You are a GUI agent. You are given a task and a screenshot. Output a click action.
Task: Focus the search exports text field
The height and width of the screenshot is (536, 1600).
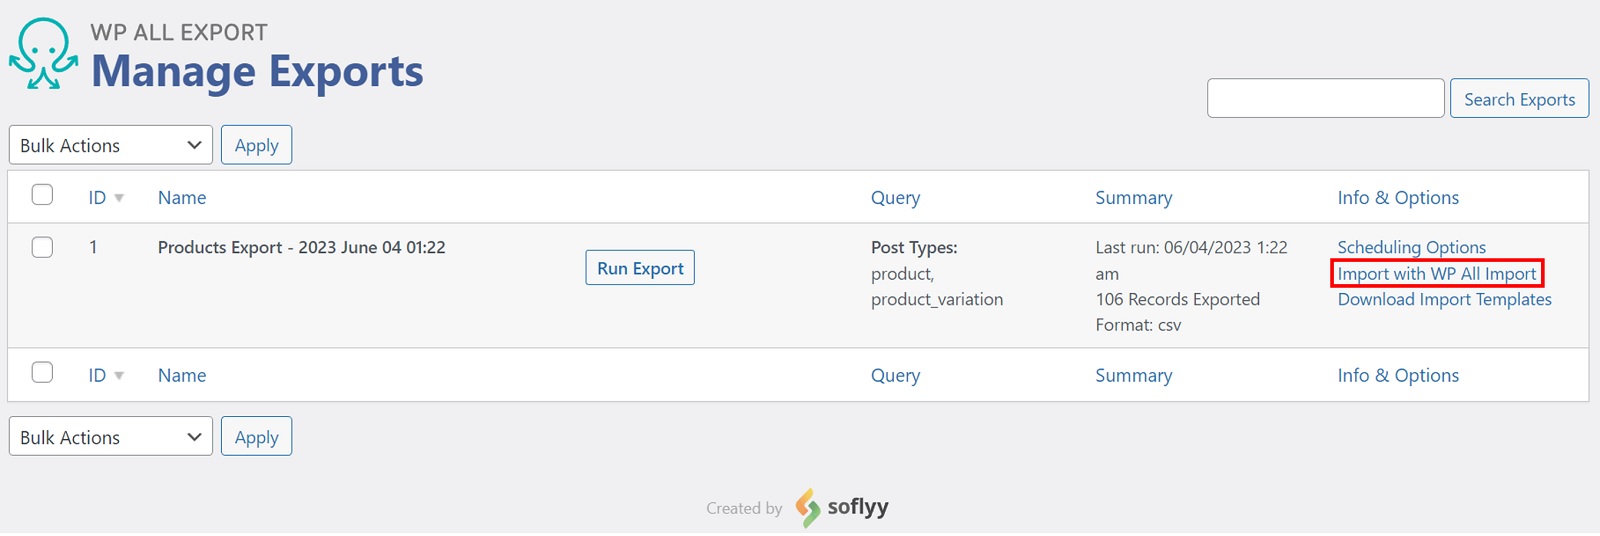pos(1325,99)
